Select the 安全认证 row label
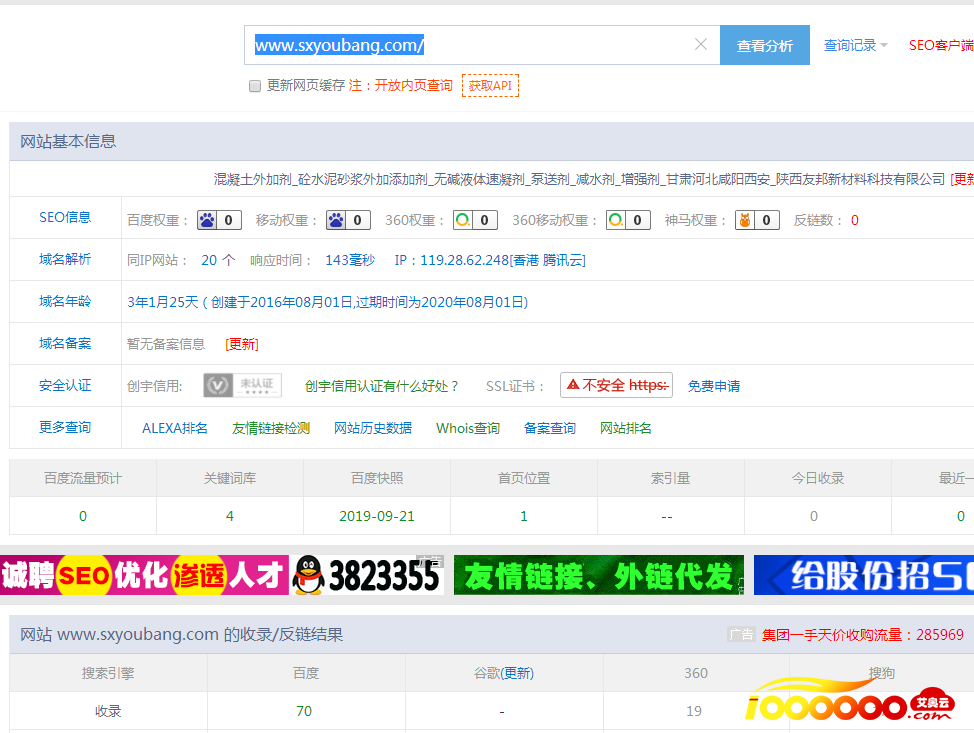Screen dimensions: 974x733 pyautogui.click(x=65, y=385)
